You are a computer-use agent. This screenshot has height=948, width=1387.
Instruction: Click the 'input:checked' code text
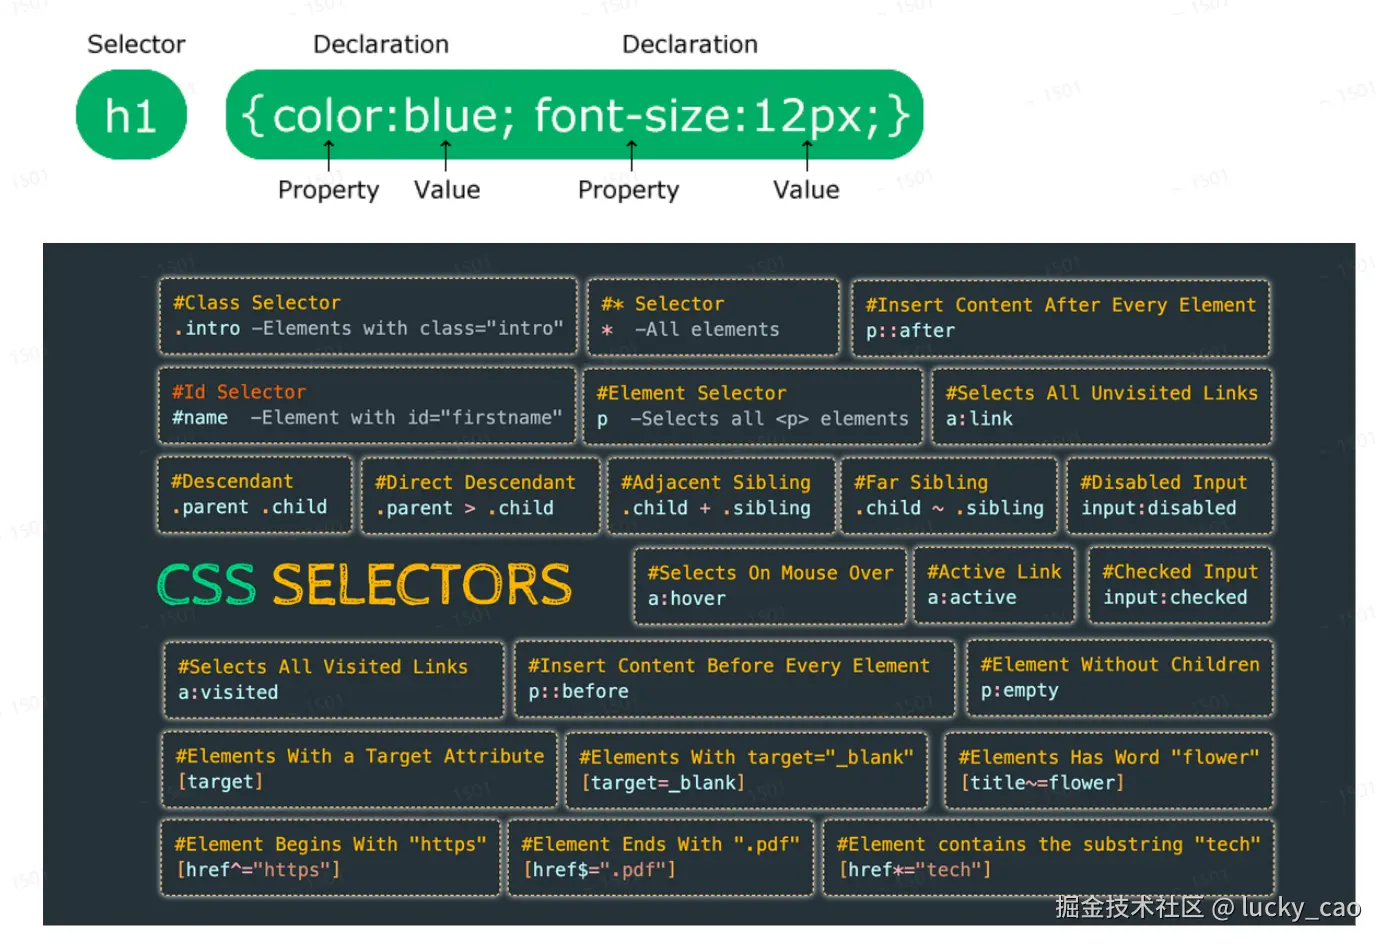pos(1175,597)
